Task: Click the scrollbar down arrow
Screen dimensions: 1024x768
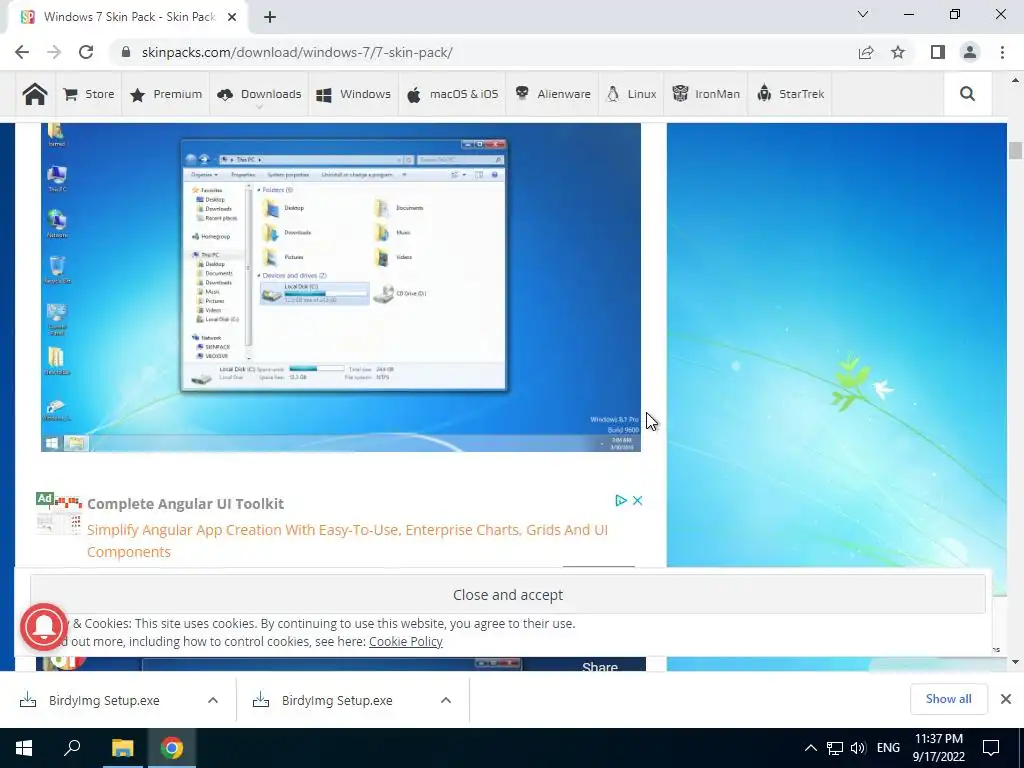Action: (1015, 662)
